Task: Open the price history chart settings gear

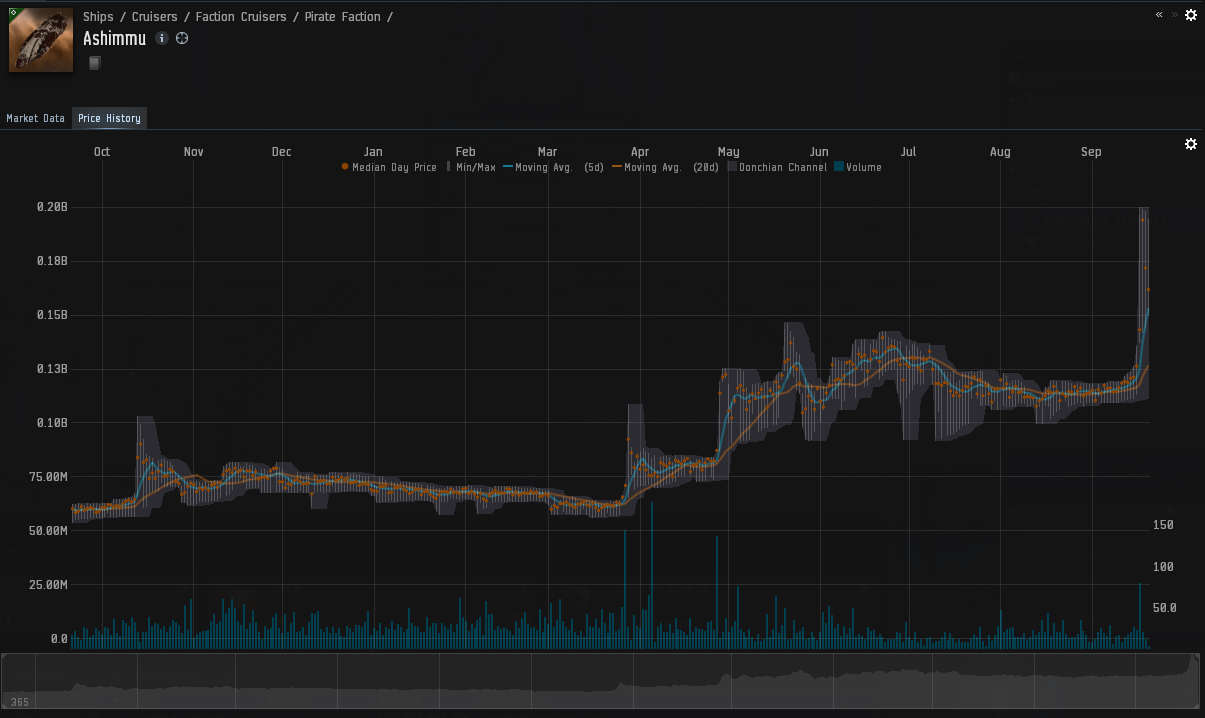Action: [x=1191, y=144]
